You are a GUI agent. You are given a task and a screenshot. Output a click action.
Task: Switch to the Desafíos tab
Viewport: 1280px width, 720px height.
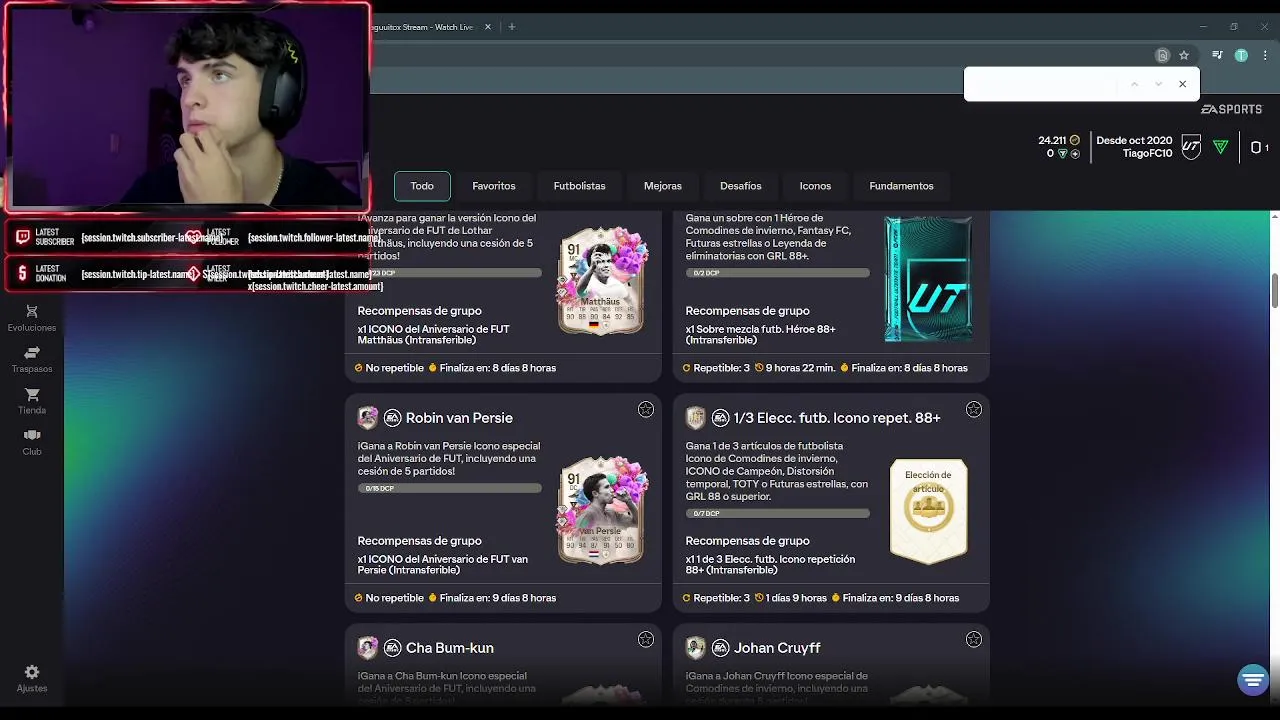741,186
